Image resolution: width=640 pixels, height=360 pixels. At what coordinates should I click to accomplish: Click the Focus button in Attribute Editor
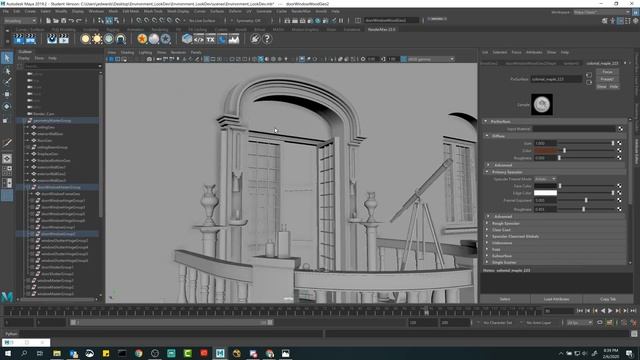point(607,72)
